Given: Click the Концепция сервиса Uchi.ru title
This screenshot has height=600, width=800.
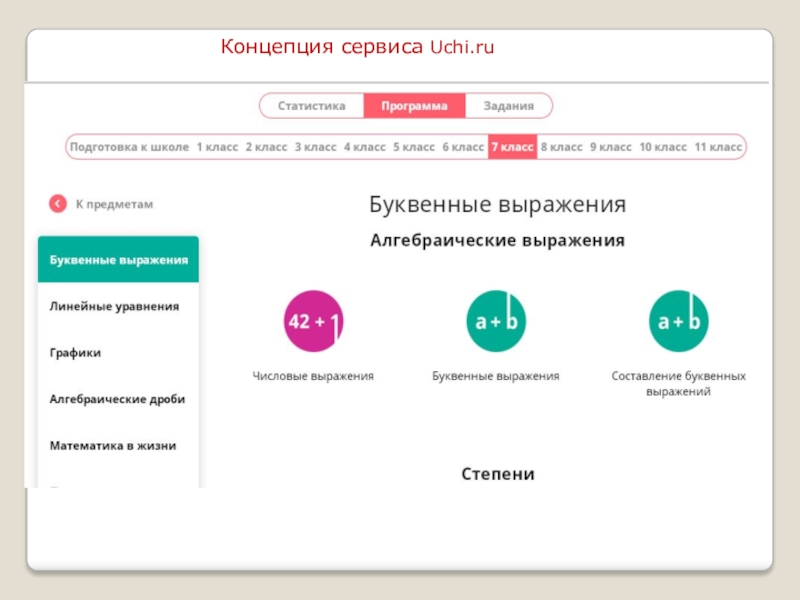Looking at the screenshot, I should [x=357, y=46].
